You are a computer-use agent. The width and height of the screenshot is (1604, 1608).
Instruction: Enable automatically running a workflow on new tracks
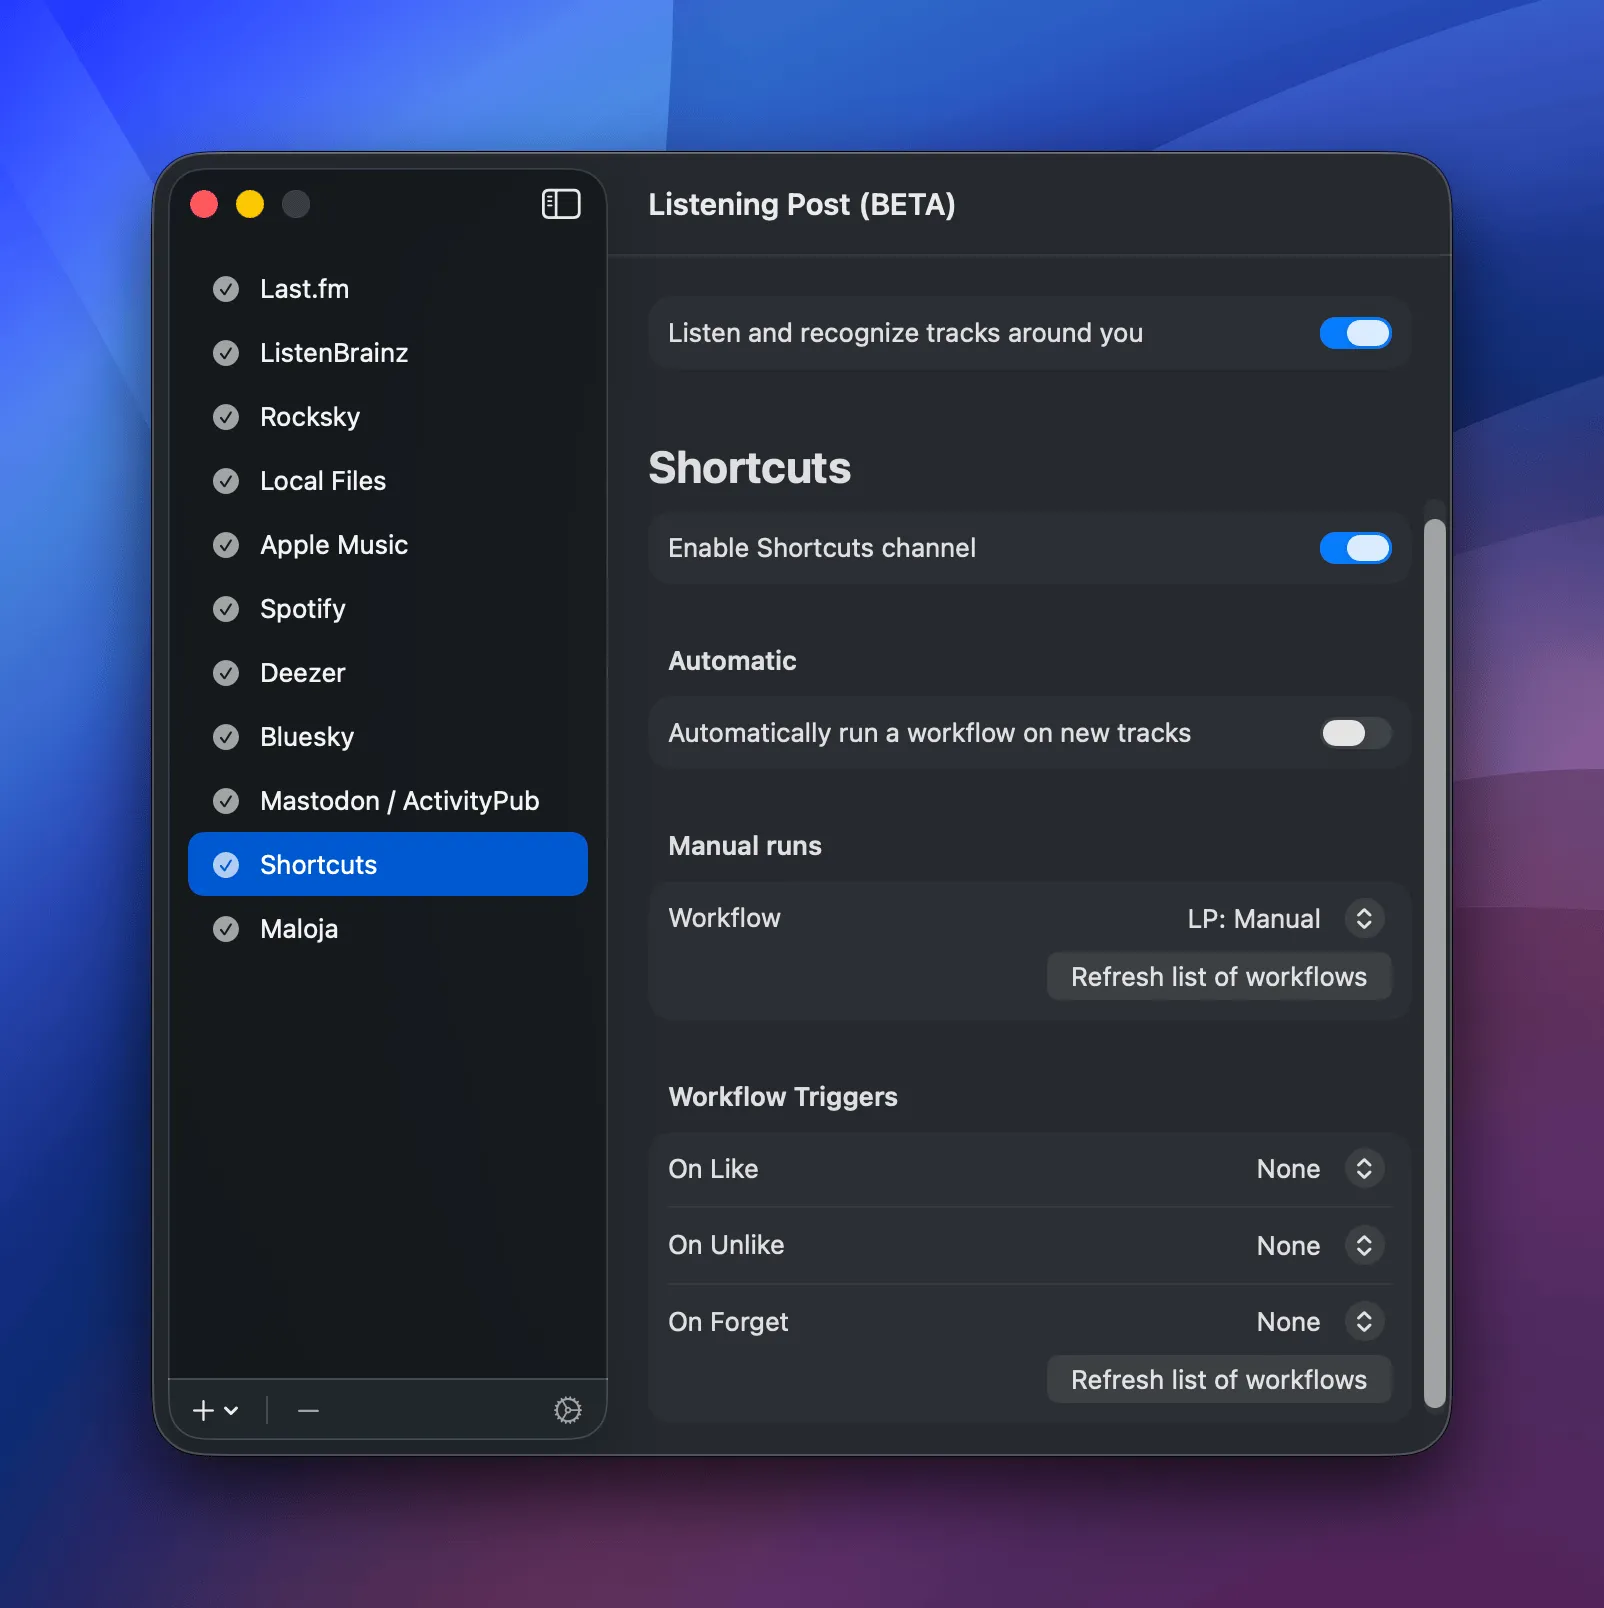pyautogui.click(x=1353, y=733)
